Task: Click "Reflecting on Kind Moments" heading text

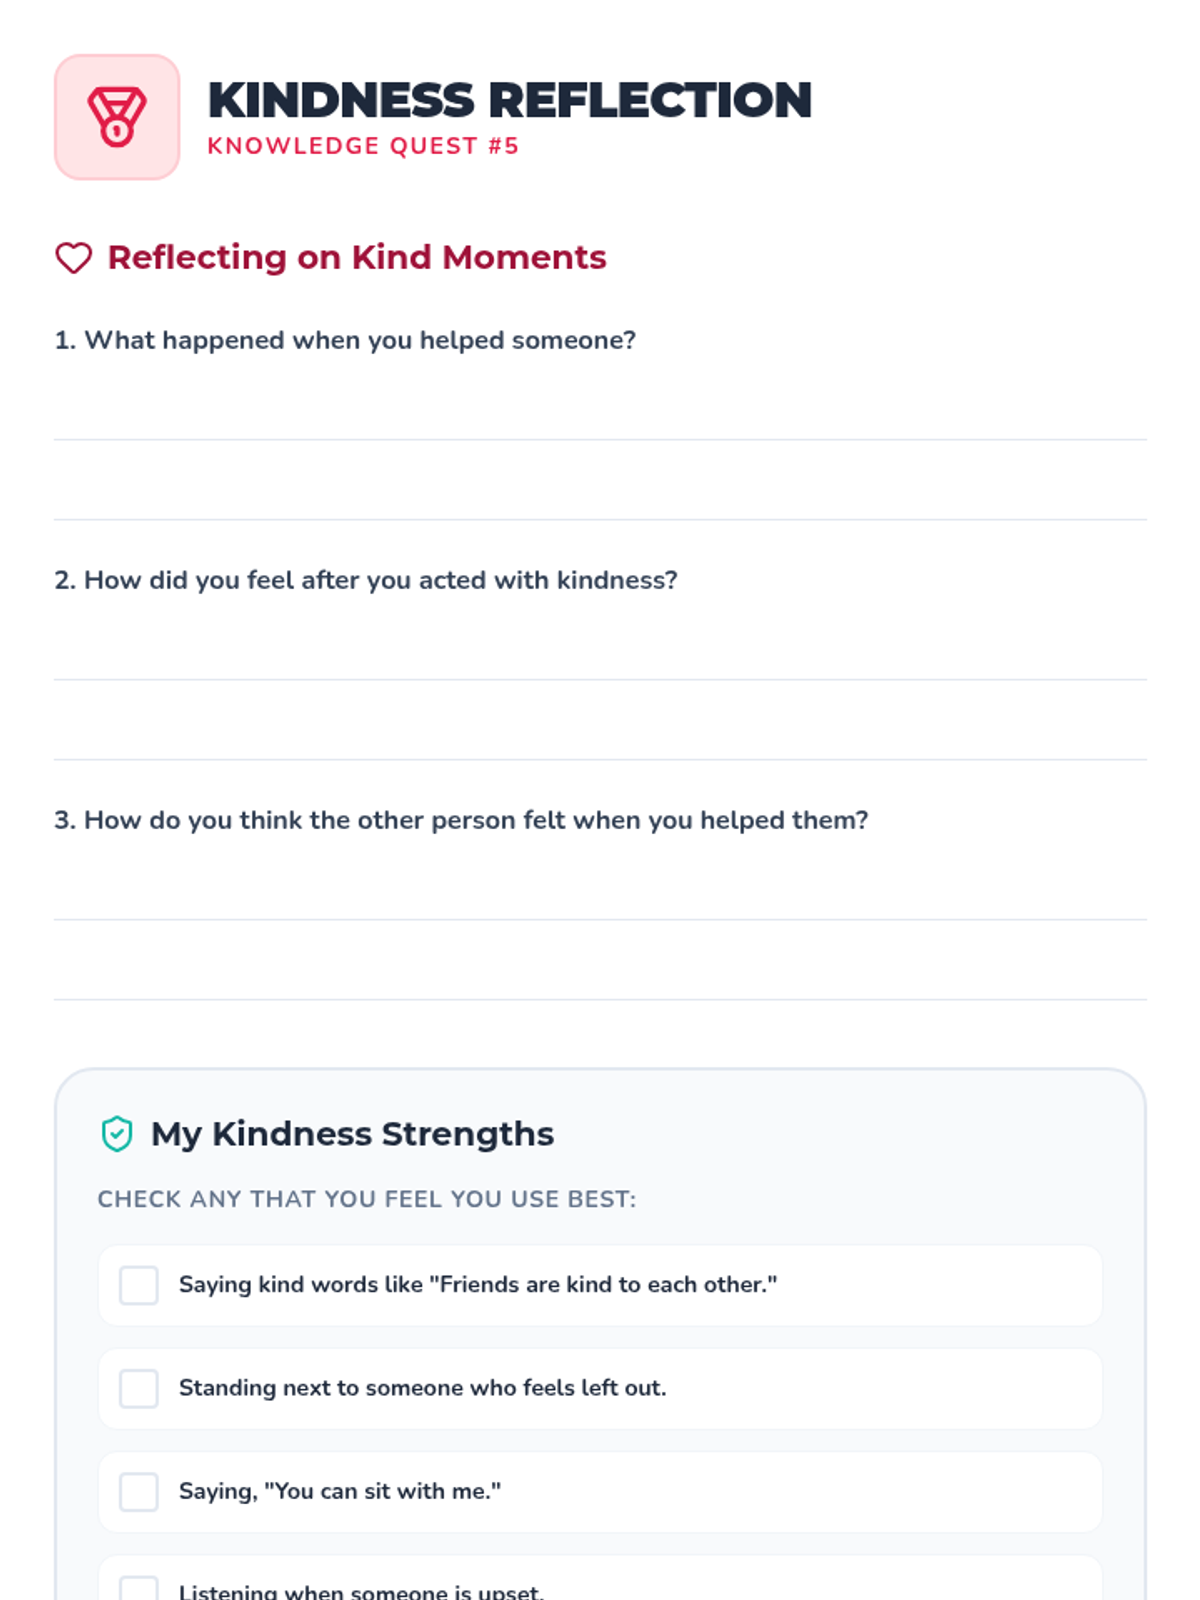Action: [357, 257]
